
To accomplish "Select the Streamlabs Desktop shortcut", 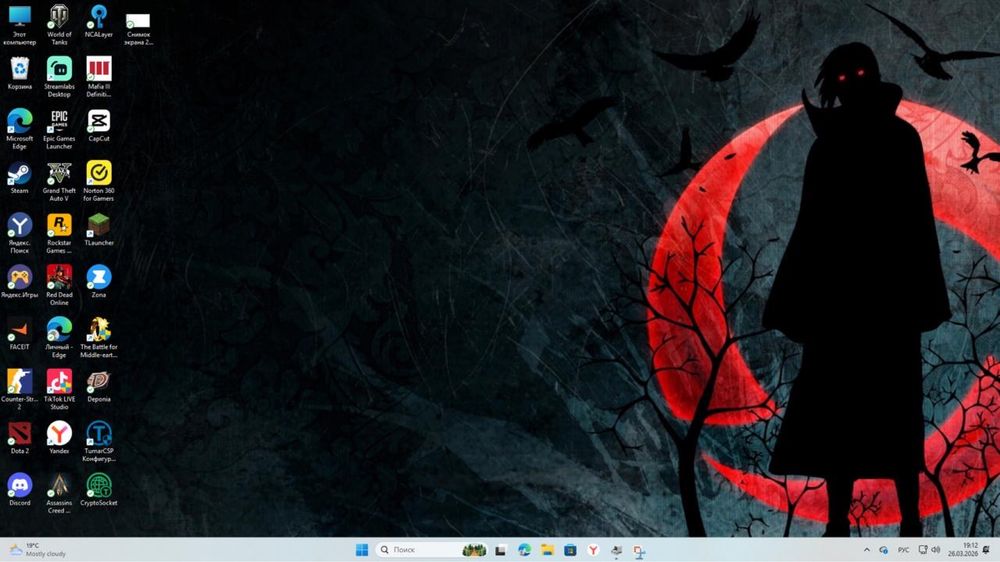I will coord(59,77).
